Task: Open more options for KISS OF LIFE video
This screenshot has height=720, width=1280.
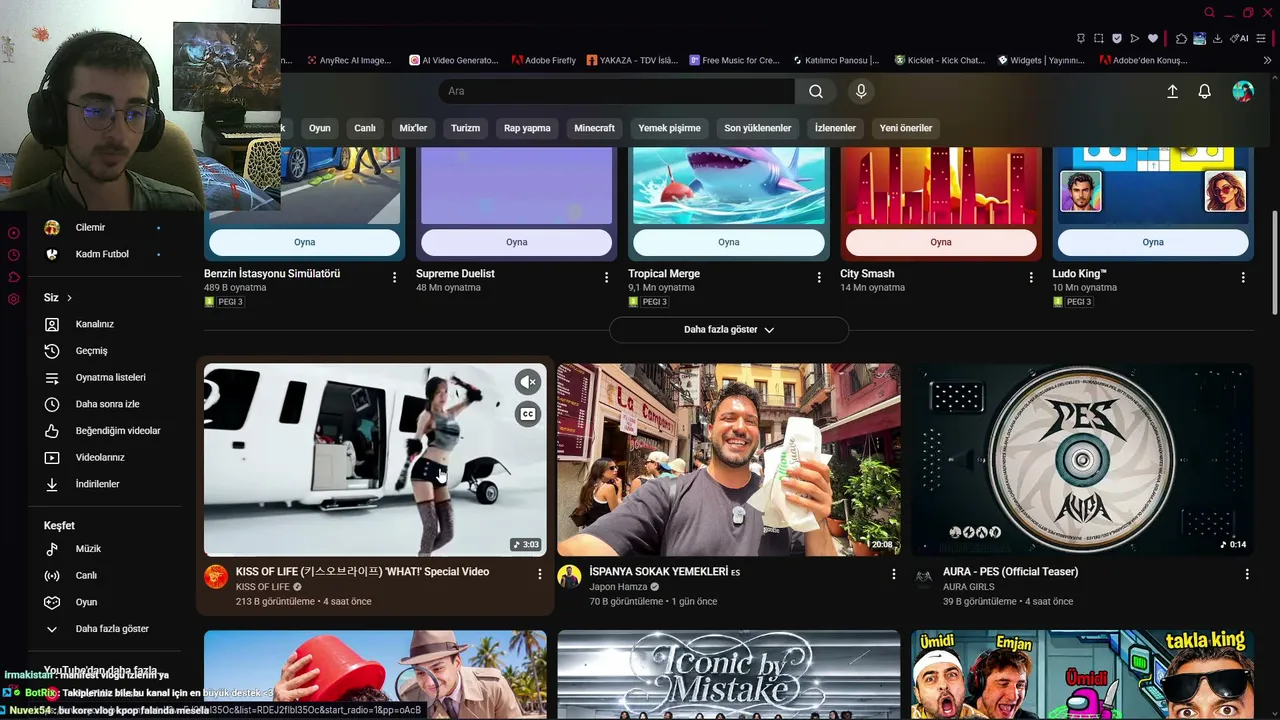Action: click(540, 574)
